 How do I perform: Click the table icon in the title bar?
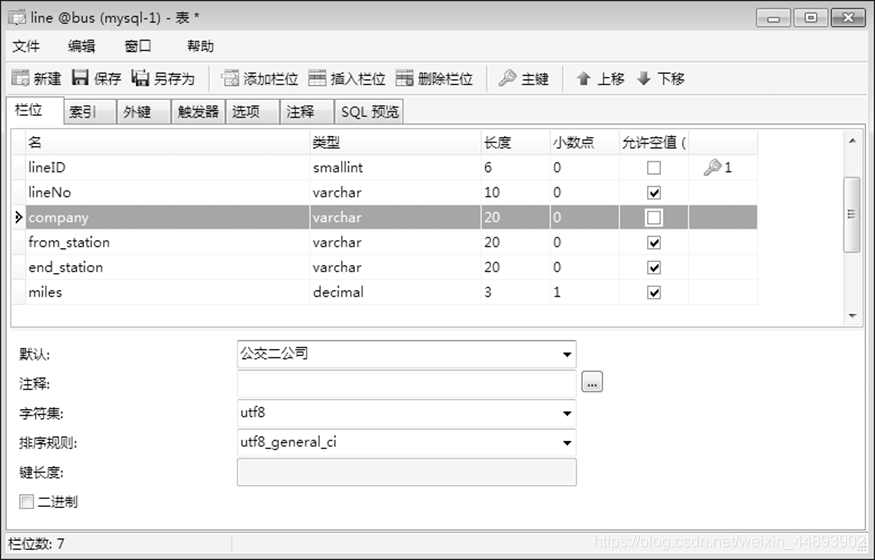(17, 18)
